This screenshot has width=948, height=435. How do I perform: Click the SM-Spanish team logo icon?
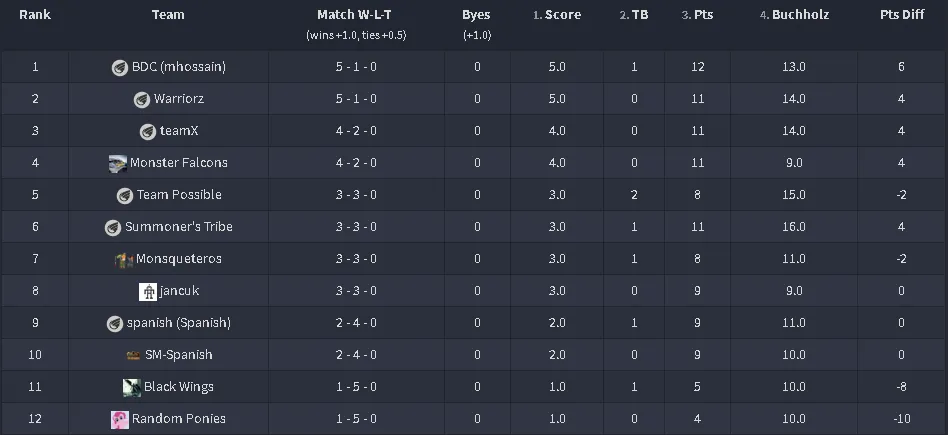point(134,355)
